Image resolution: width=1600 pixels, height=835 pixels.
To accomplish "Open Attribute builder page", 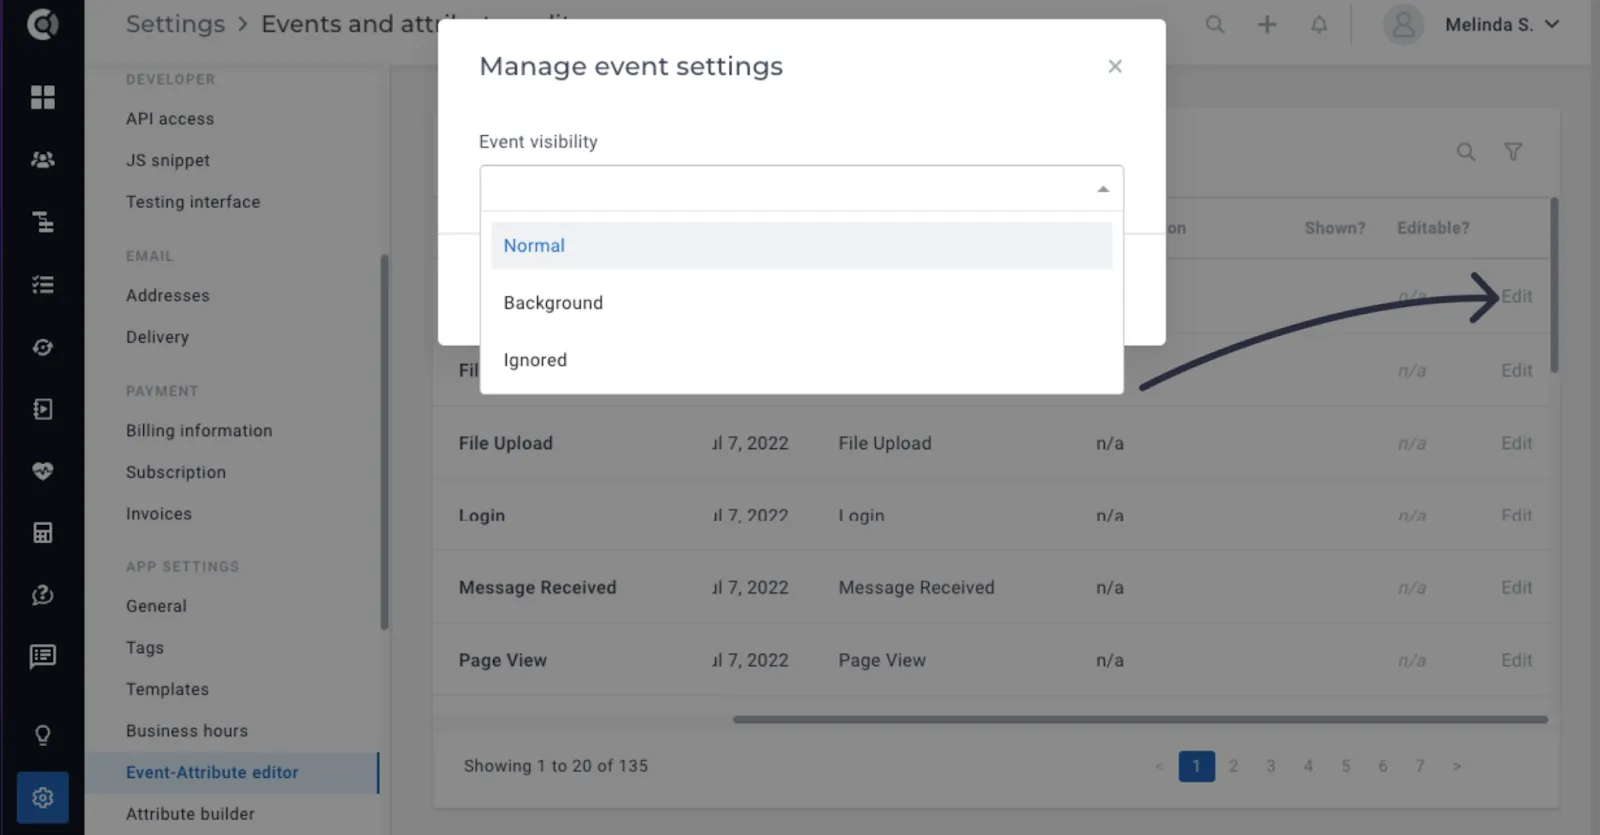I will [x=190, y=814].
